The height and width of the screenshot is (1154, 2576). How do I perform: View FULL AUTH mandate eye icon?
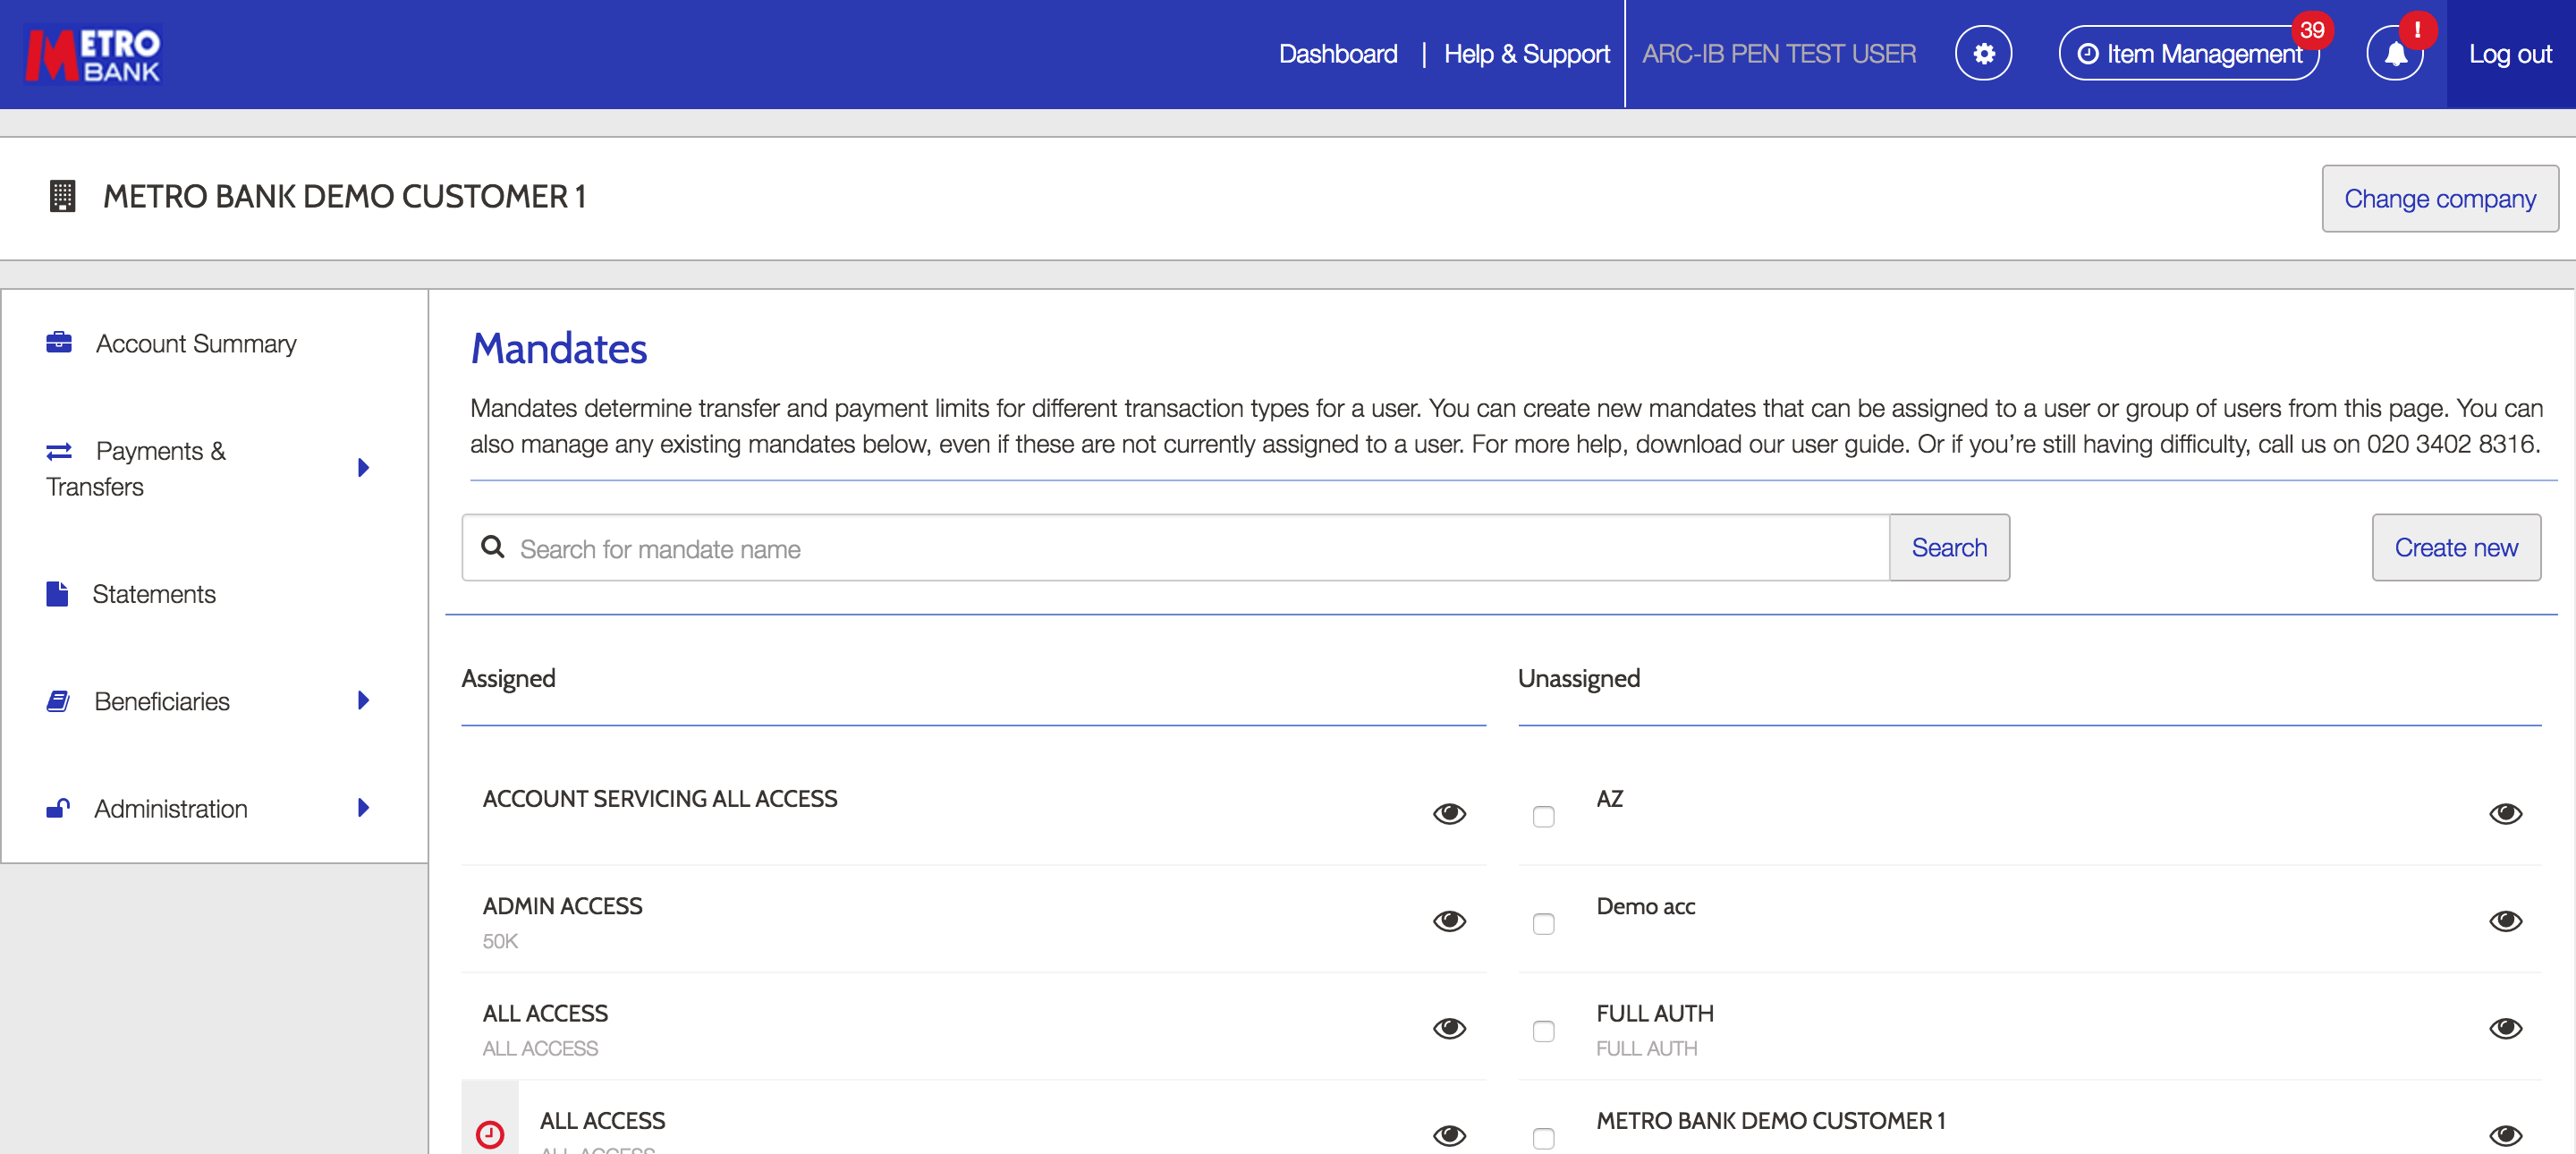coord(2505,1028)
